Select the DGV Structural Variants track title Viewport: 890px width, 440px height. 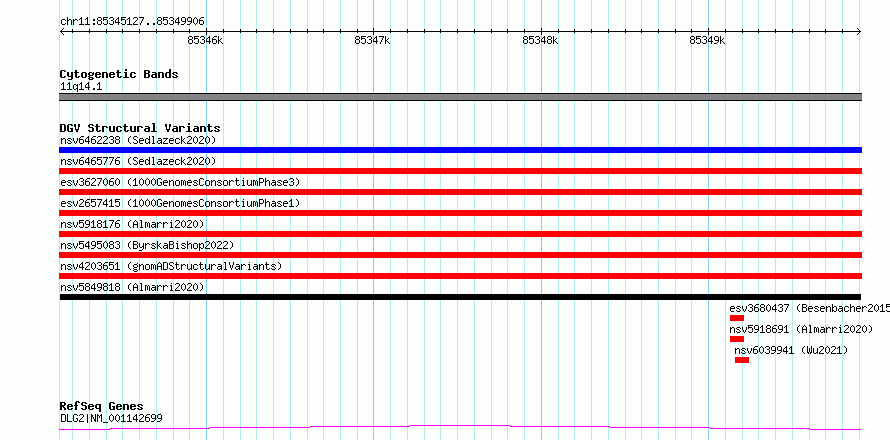[140, 128]
